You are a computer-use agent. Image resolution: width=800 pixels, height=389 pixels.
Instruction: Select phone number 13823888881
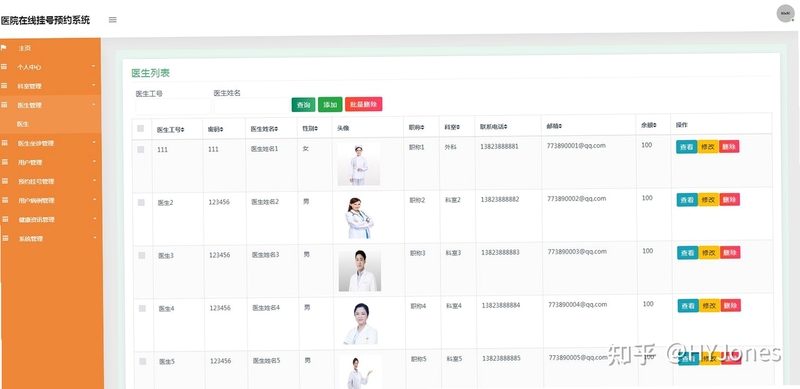(x=499, y=147)
